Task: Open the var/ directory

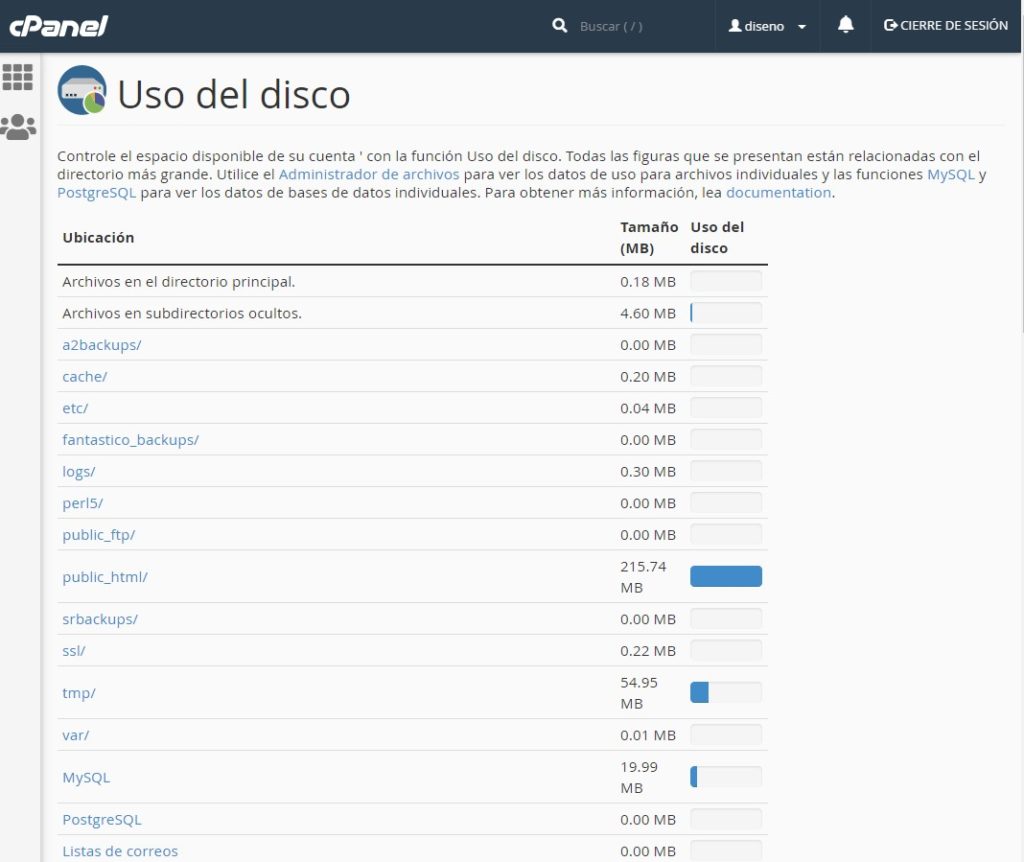Action: pos(76,735)
